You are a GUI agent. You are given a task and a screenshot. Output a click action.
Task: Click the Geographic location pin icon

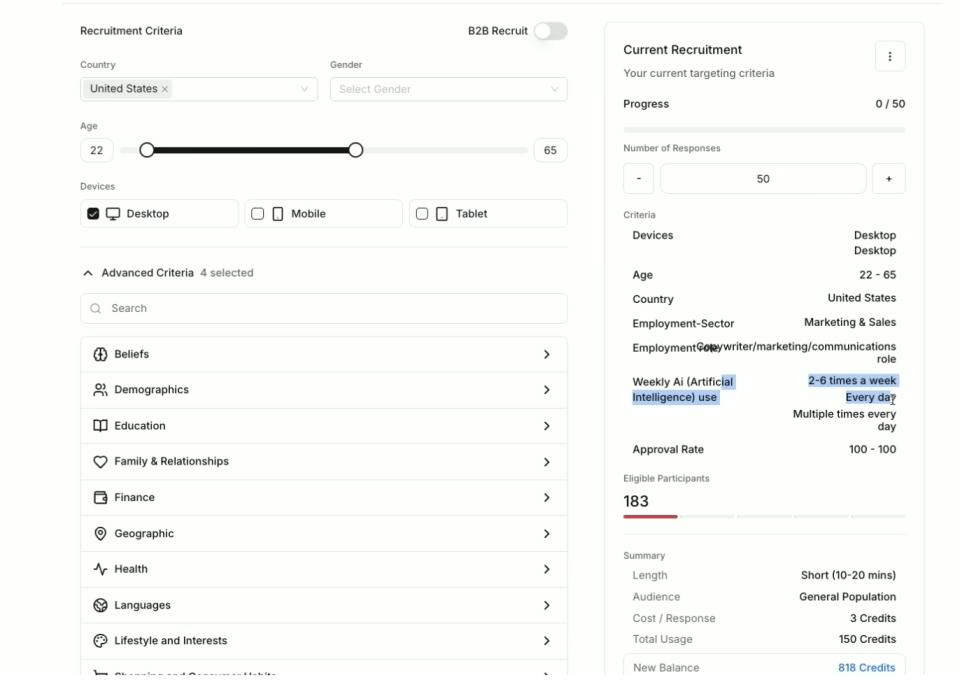pos(100,534)
